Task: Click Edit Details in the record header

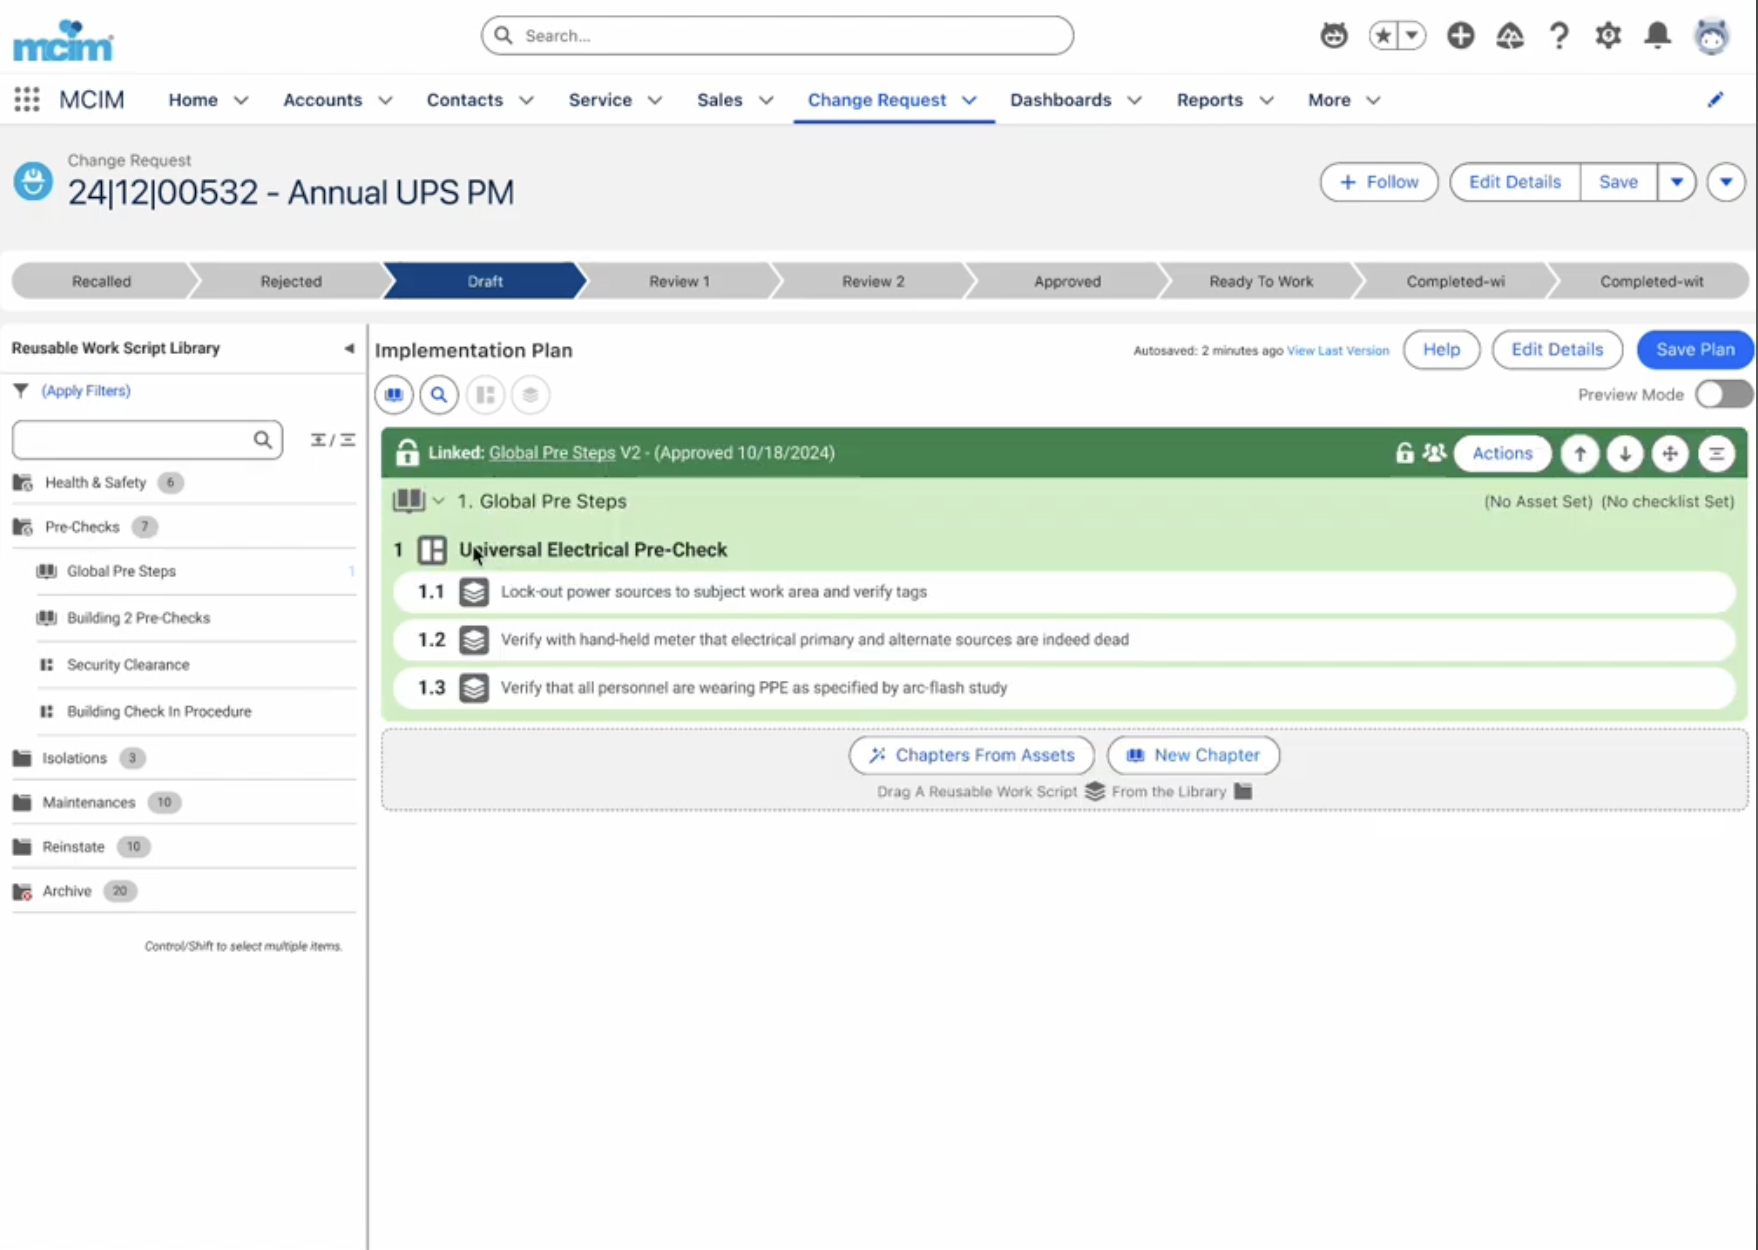Action: click(x=1514, y=182)
